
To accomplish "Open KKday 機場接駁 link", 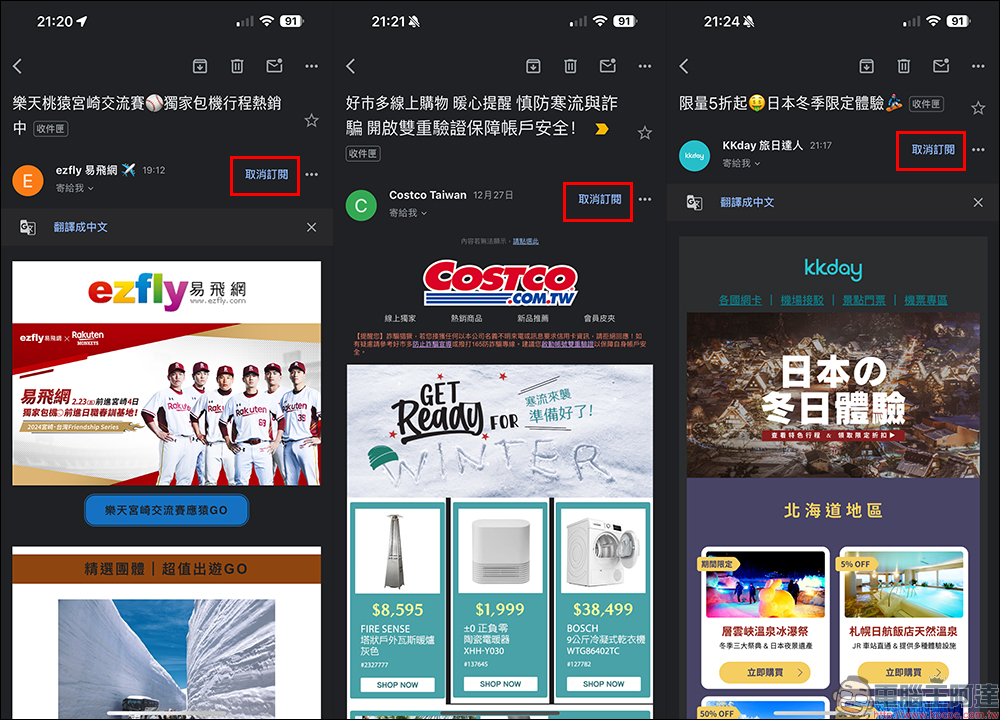I will point(802,300).
